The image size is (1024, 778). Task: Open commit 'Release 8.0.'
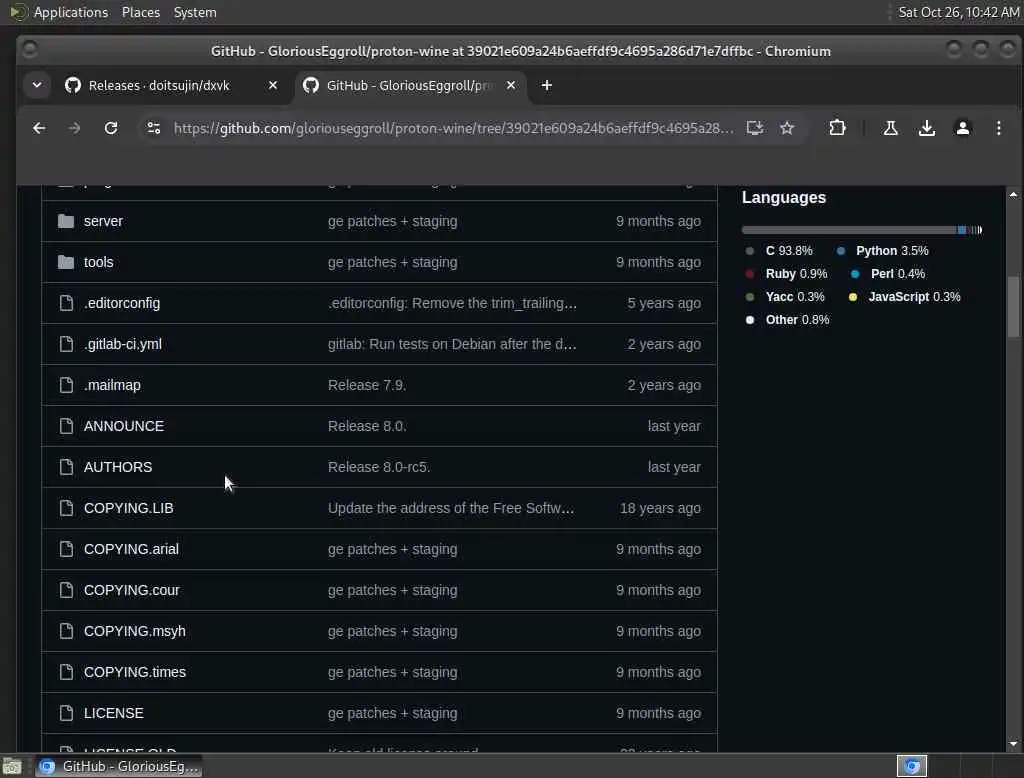367,427
